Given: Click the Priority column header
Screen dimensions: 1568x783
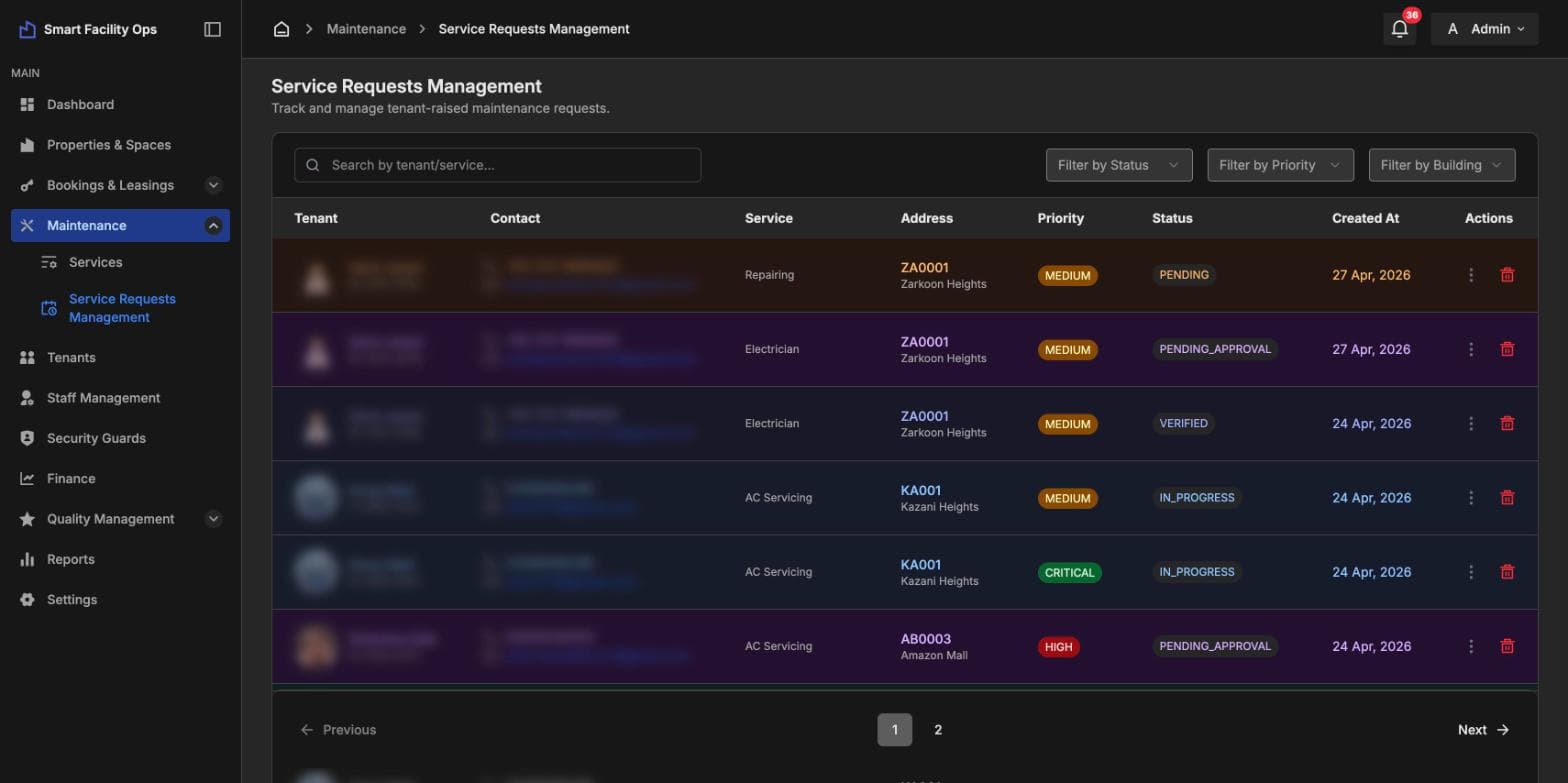Looking at the screenshot, I should [x=1060, y=218].
